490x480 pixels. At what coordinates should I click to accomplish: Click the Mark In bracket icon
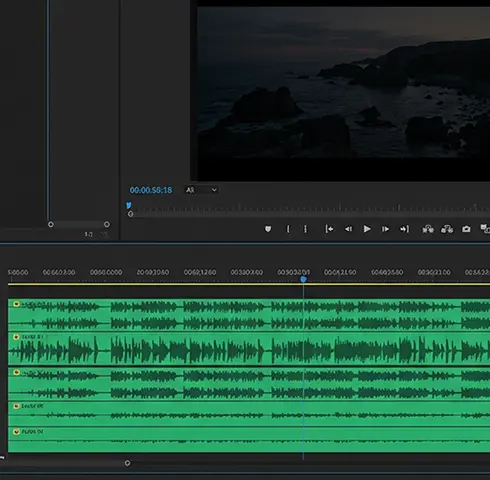(x=288, y=229)
